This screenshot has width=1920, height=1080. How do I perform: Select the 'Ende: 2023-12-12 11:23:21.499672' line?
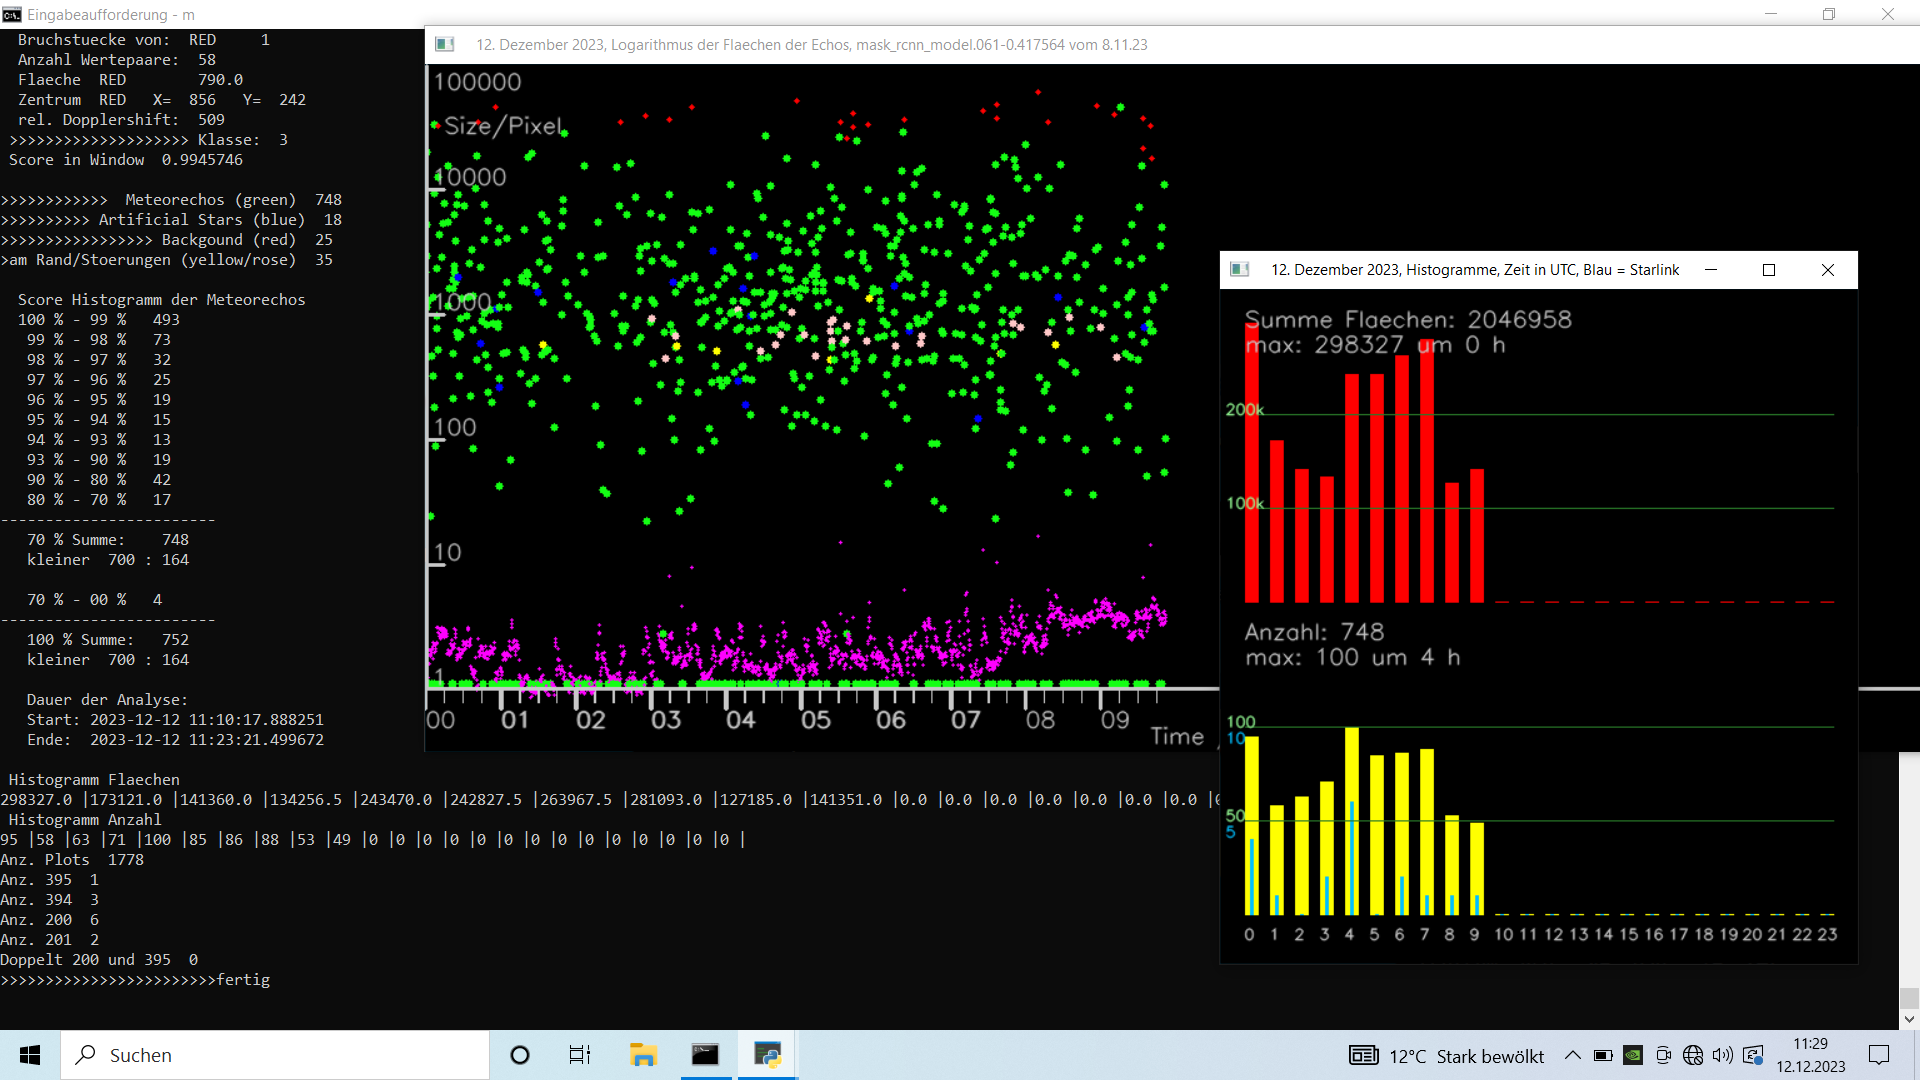[x=175, y=740]
